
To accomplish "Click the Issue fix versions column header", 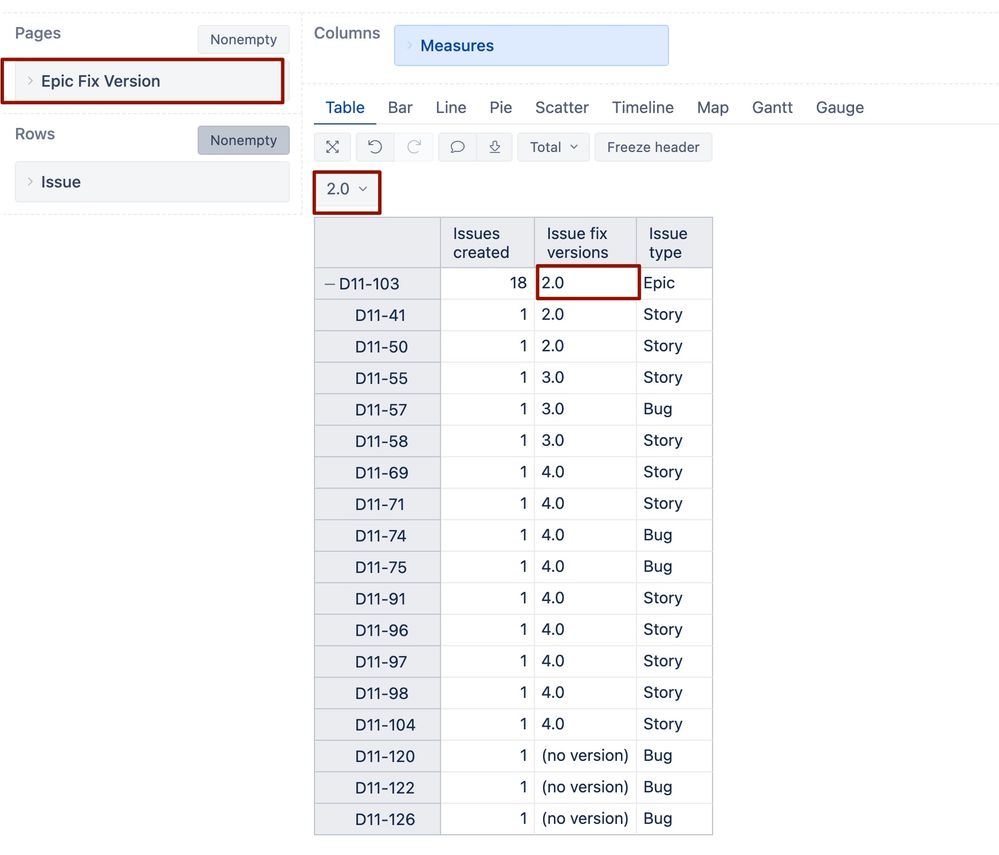I will (x=585, y=243).
